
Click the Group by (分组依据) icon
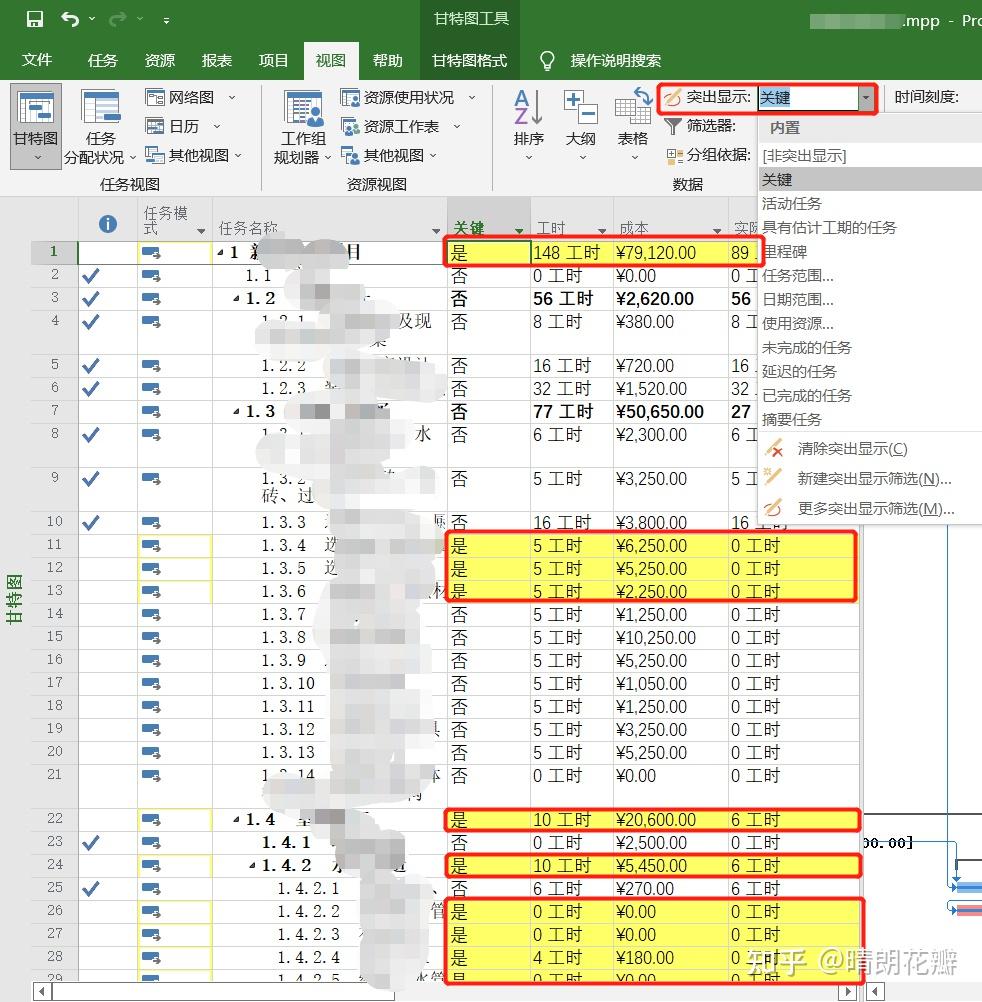pyautogui.click(x=674, y=155)
